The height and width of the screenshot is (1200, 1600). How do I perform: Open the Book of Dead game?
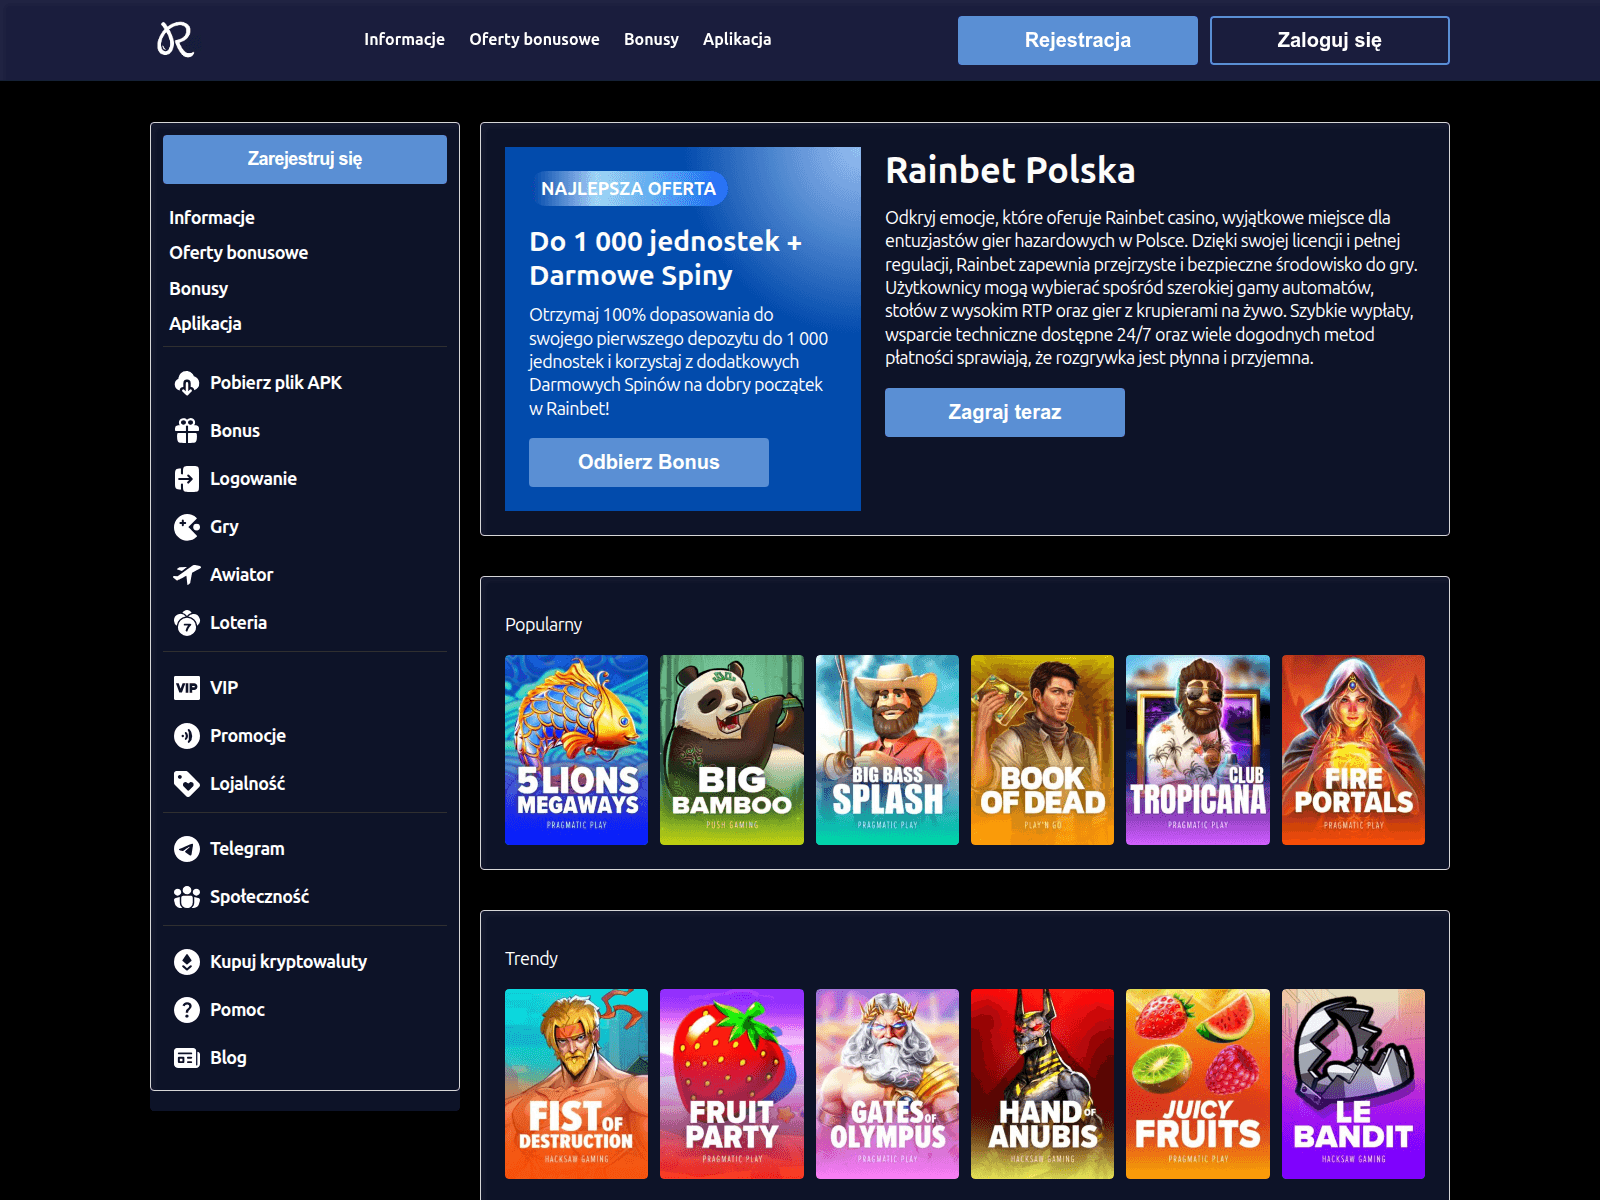coord(1042,750)
